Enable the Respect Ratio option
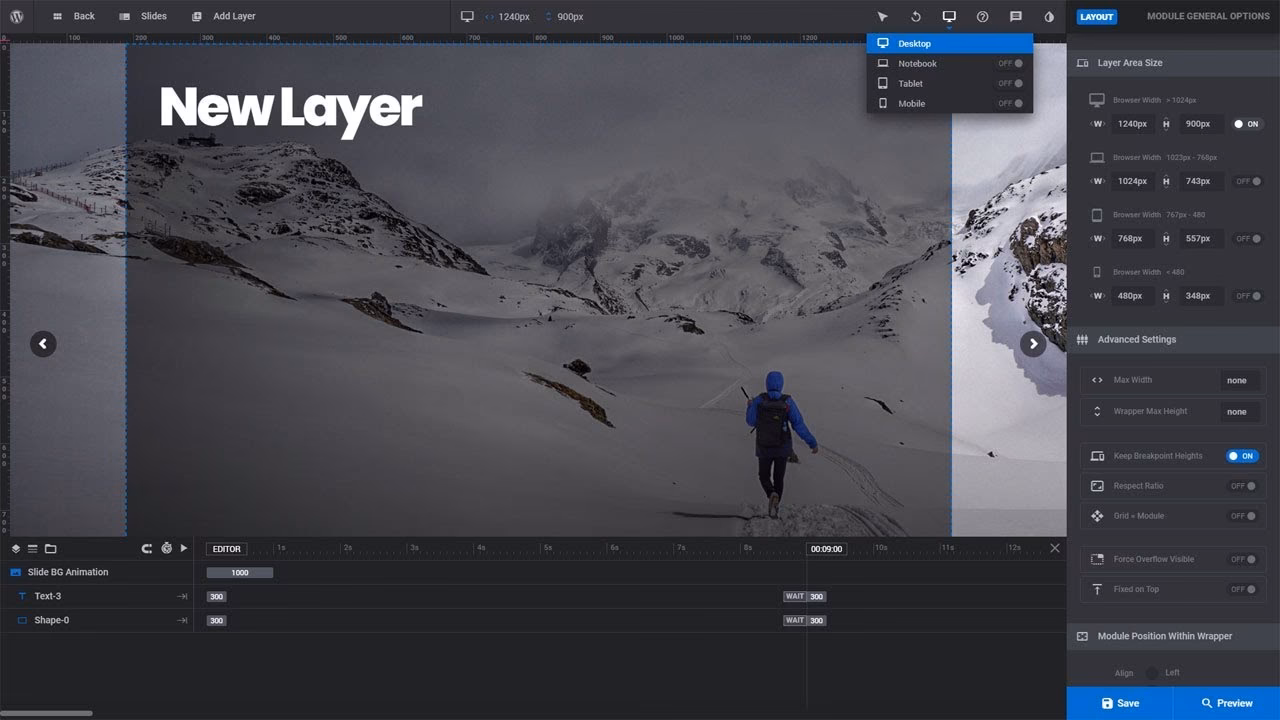 (1243, 485)
